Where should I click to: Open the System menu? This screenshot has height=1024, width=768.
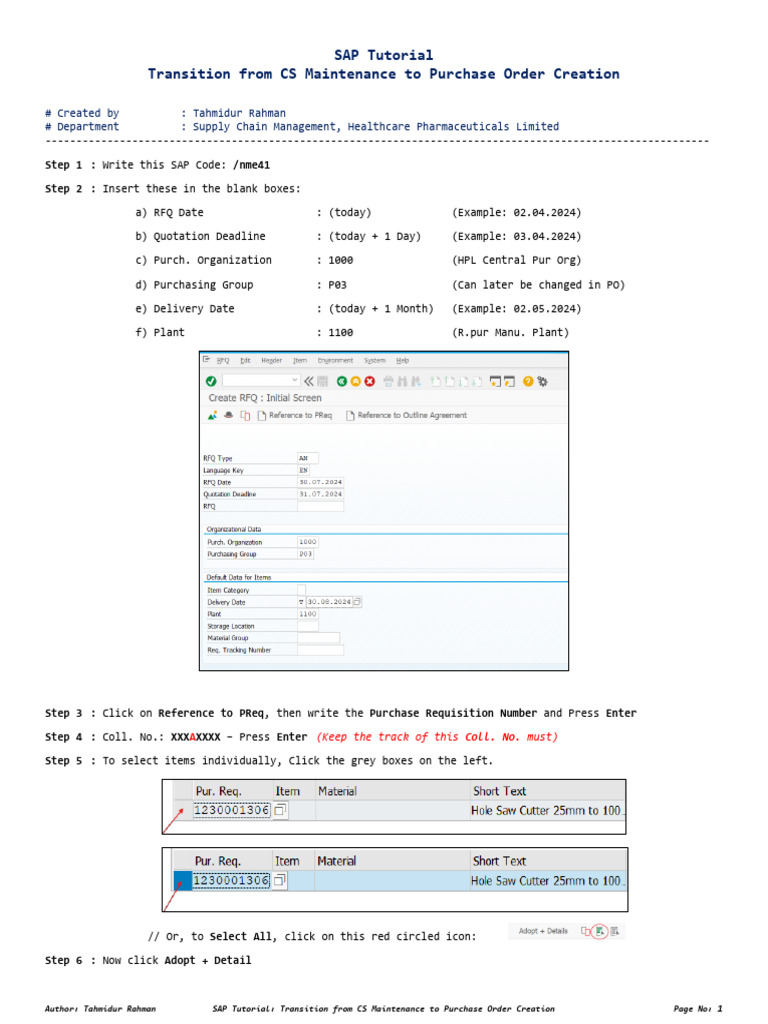(x=375, y=360)
